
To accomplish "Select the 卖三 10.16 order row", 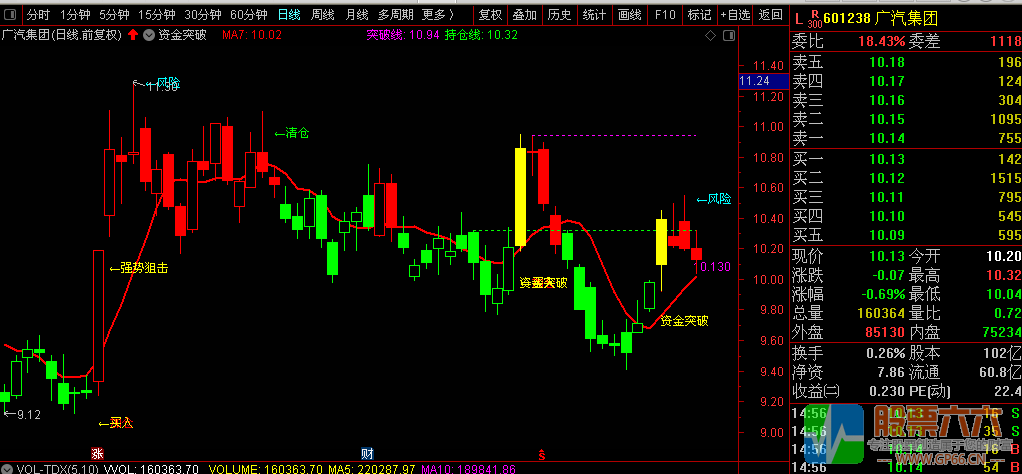I will coord(906,100).
